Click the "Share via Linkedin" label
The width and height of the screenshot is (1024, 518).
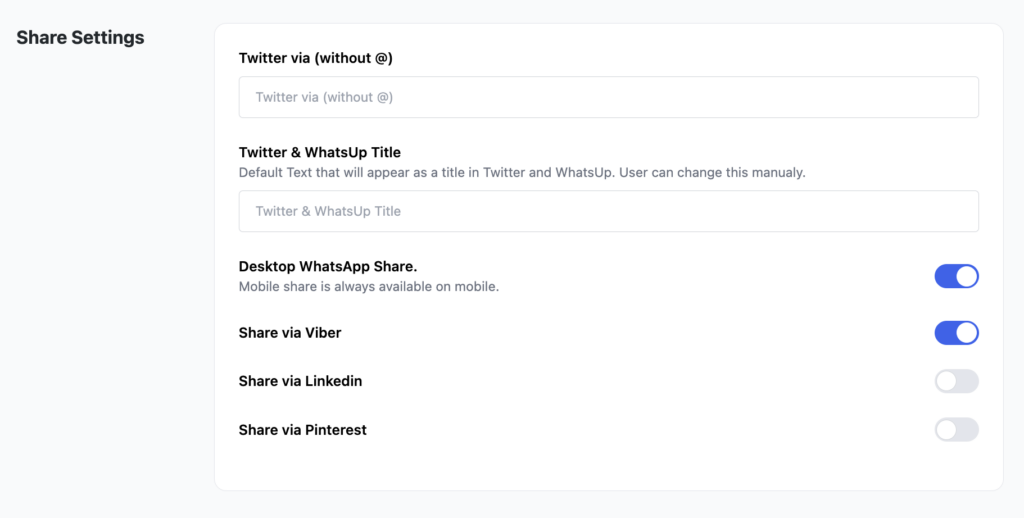pyautogui.click(x=300, y=381)
